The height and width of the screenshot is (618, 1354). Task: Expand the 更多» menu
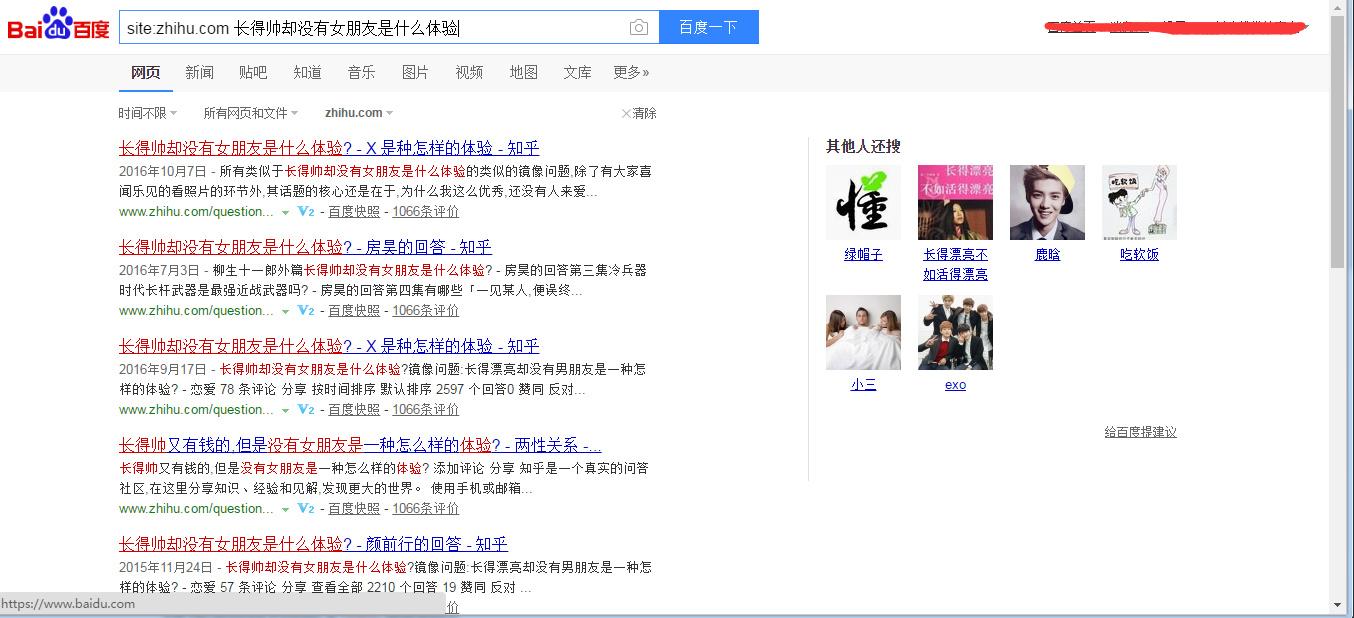pyautogui.click(x=631, y=72)
